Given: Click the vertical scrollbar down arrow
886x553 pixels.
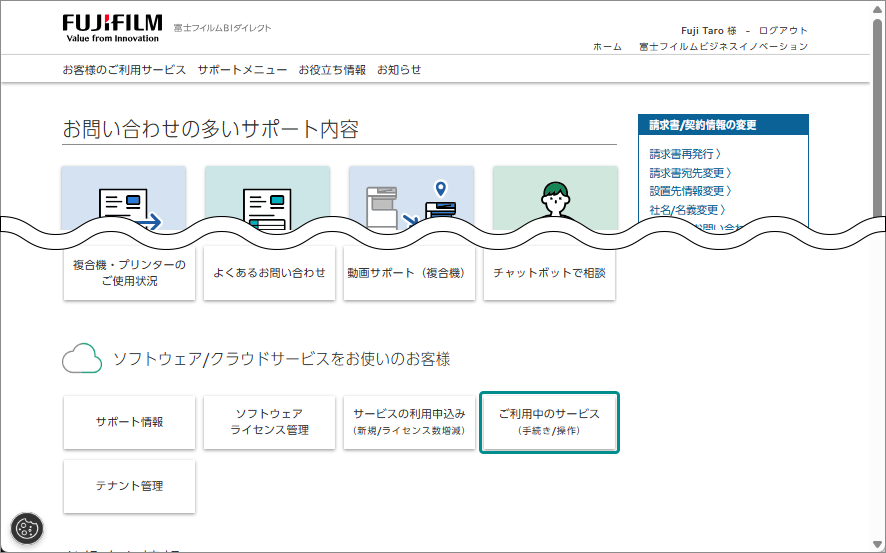Looking at the screenshot, I should pyautogui.click(x=877, y=545).
